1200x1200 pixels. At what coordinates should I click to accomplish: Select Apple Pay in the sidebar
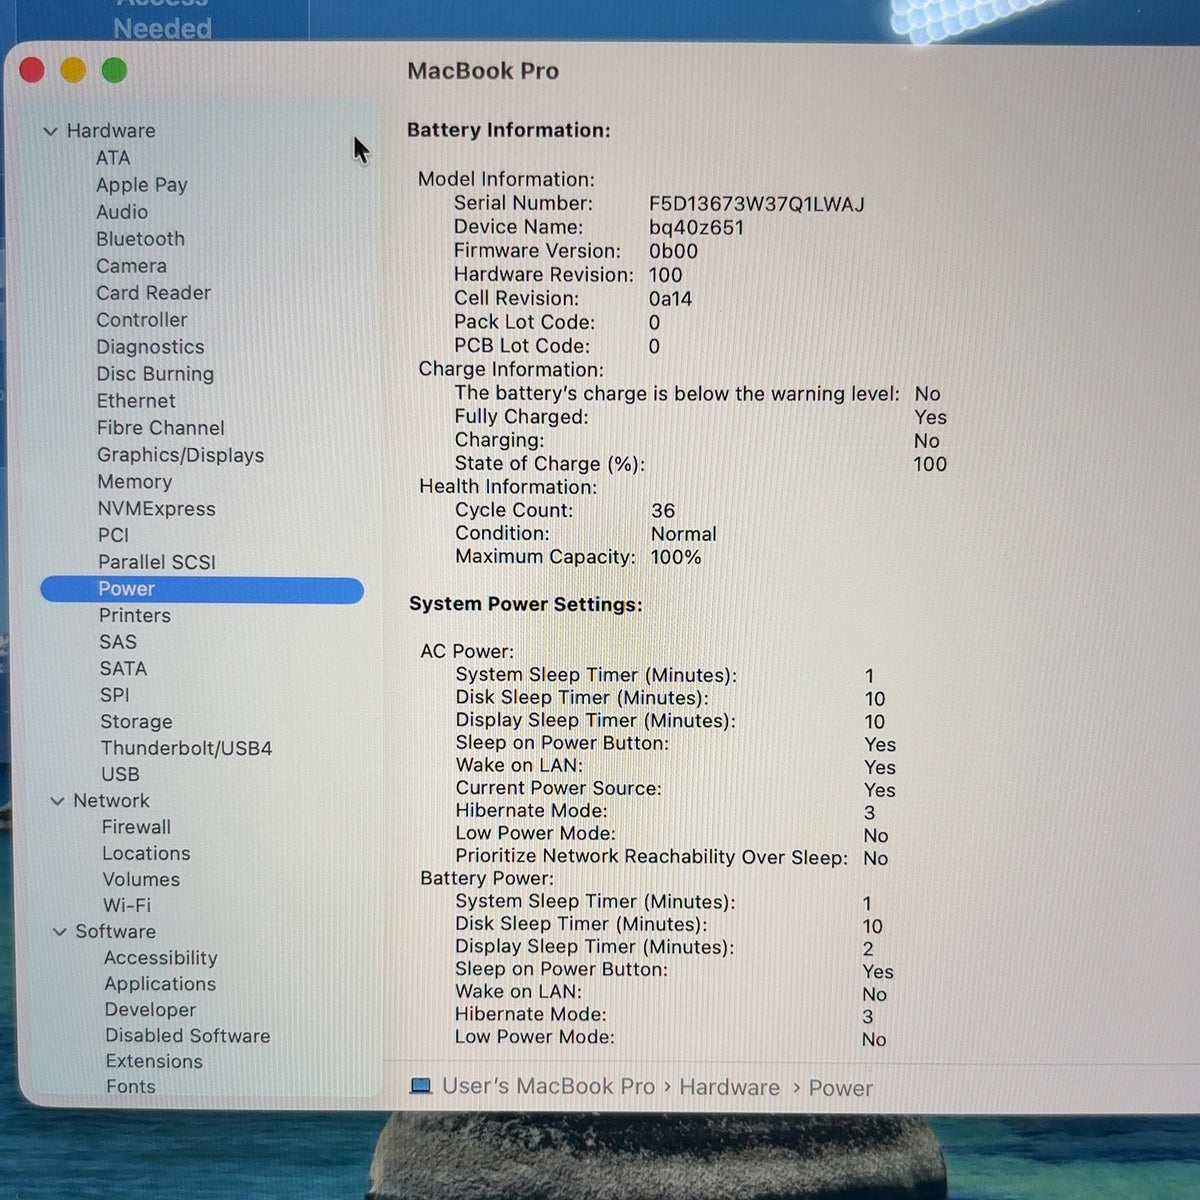(x=142, y=185)
